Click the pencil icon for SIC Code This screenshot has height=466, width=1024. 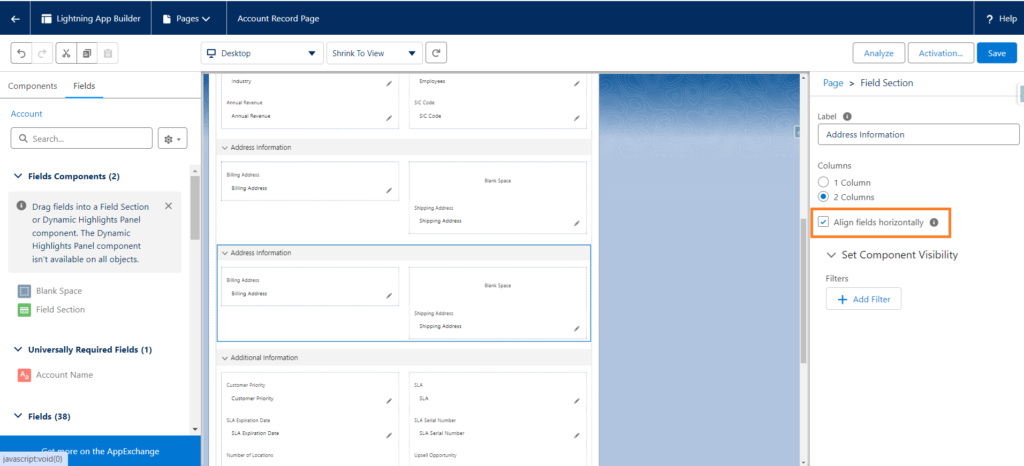click(x=577, y=118)
